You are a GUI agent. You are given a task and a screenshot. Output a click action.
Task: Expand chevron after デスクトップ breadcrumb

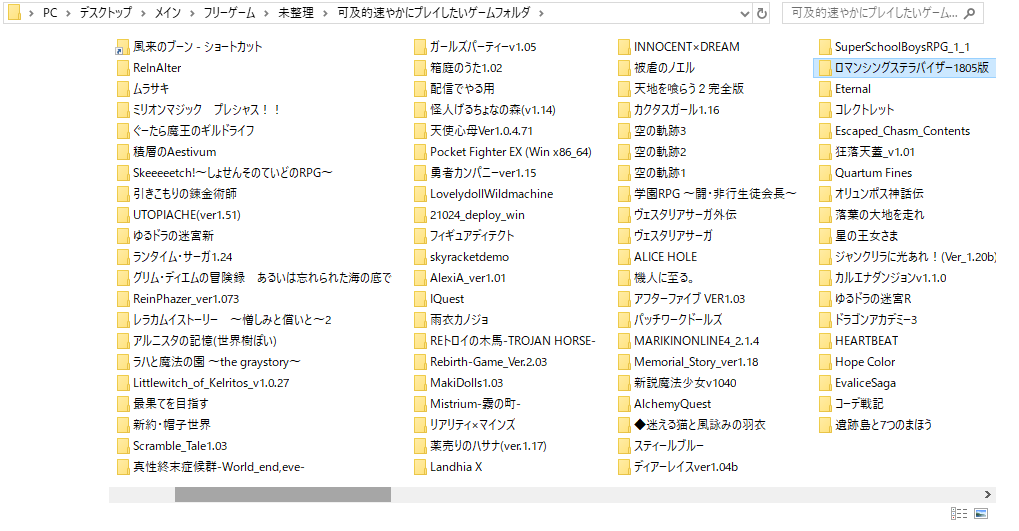142,13
